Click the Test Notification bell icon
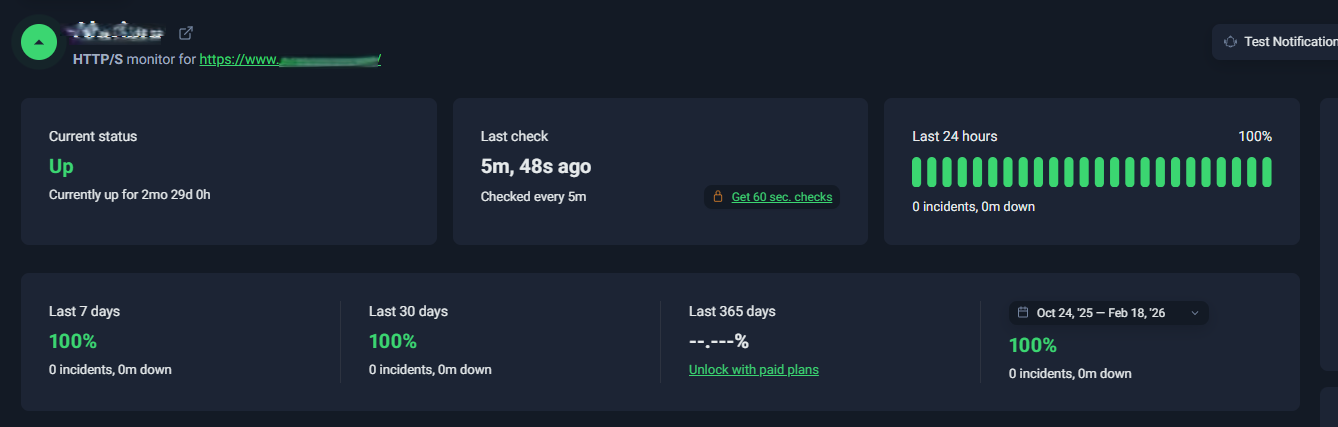The image size is (1338, 427). click(1230, 42)
